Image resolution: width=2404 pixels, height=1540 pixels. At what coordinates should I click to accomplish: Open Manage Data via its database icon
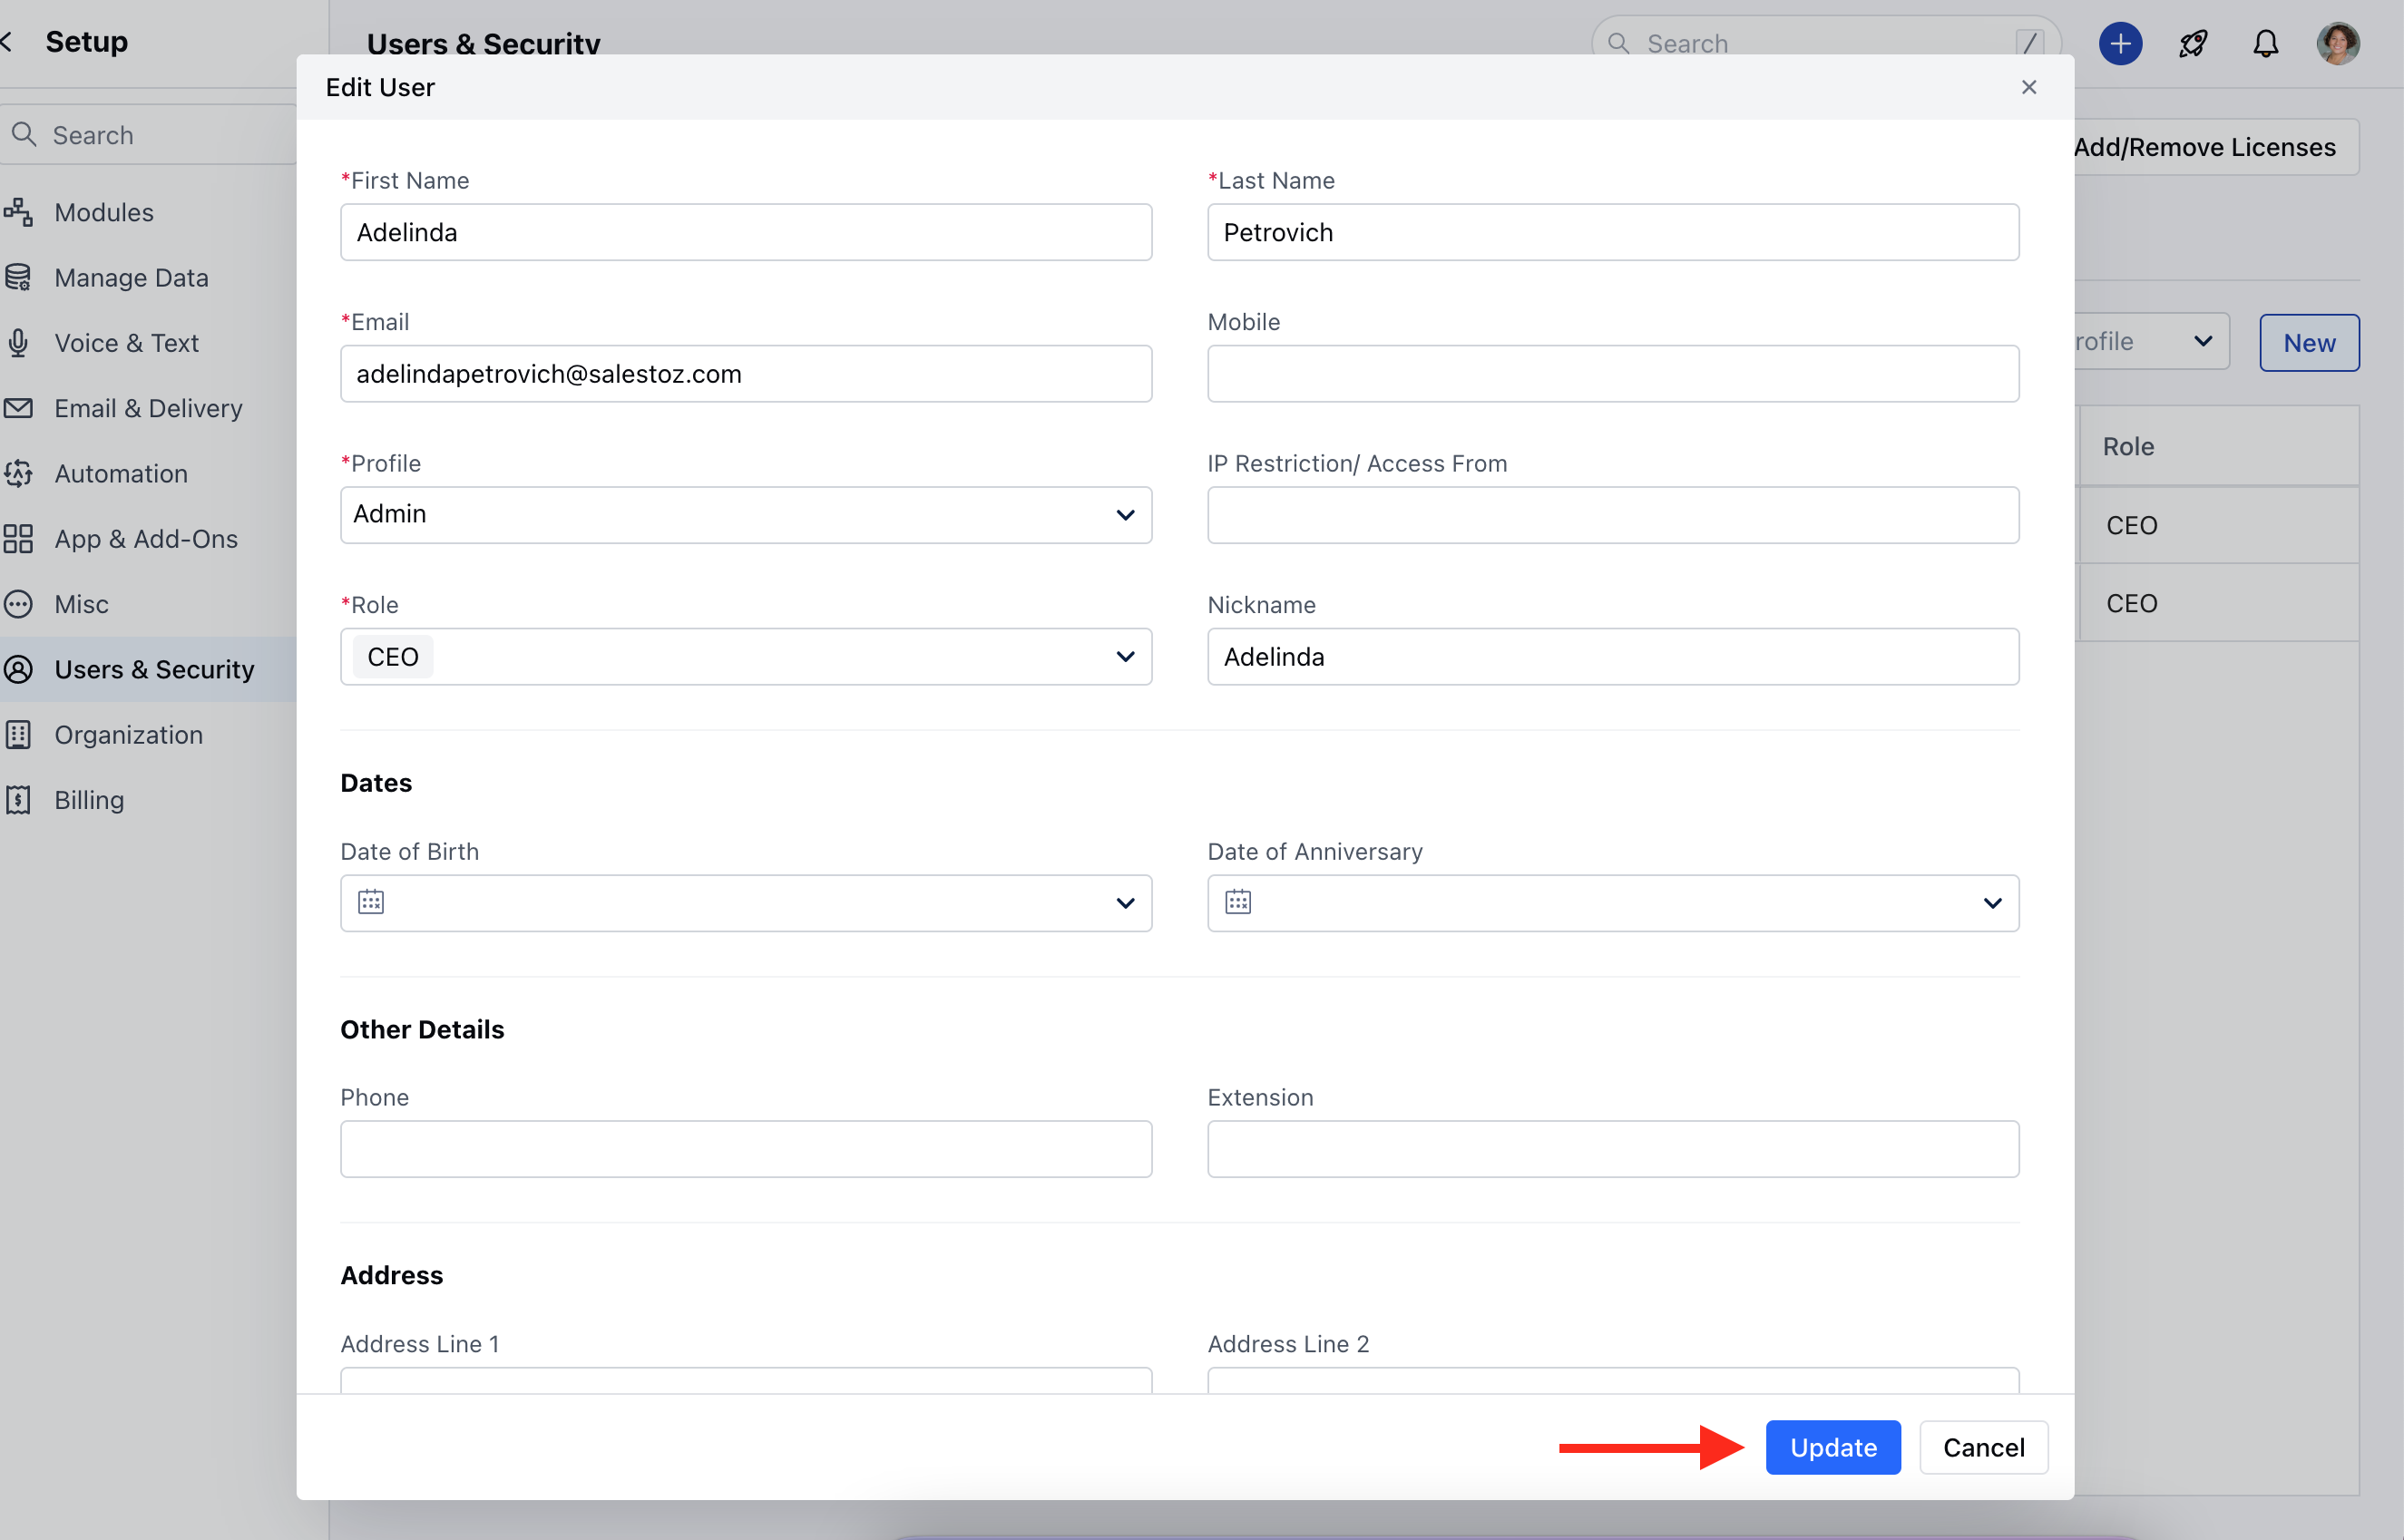[20, 277]
